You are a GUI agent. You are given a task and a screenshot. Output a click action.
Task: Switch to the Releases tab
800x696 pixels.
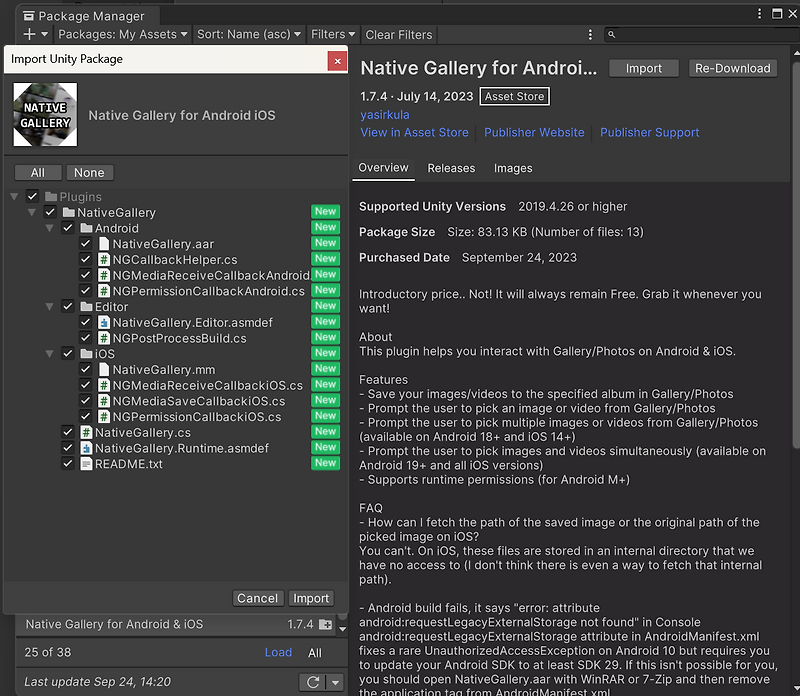(x=451, y=168)
